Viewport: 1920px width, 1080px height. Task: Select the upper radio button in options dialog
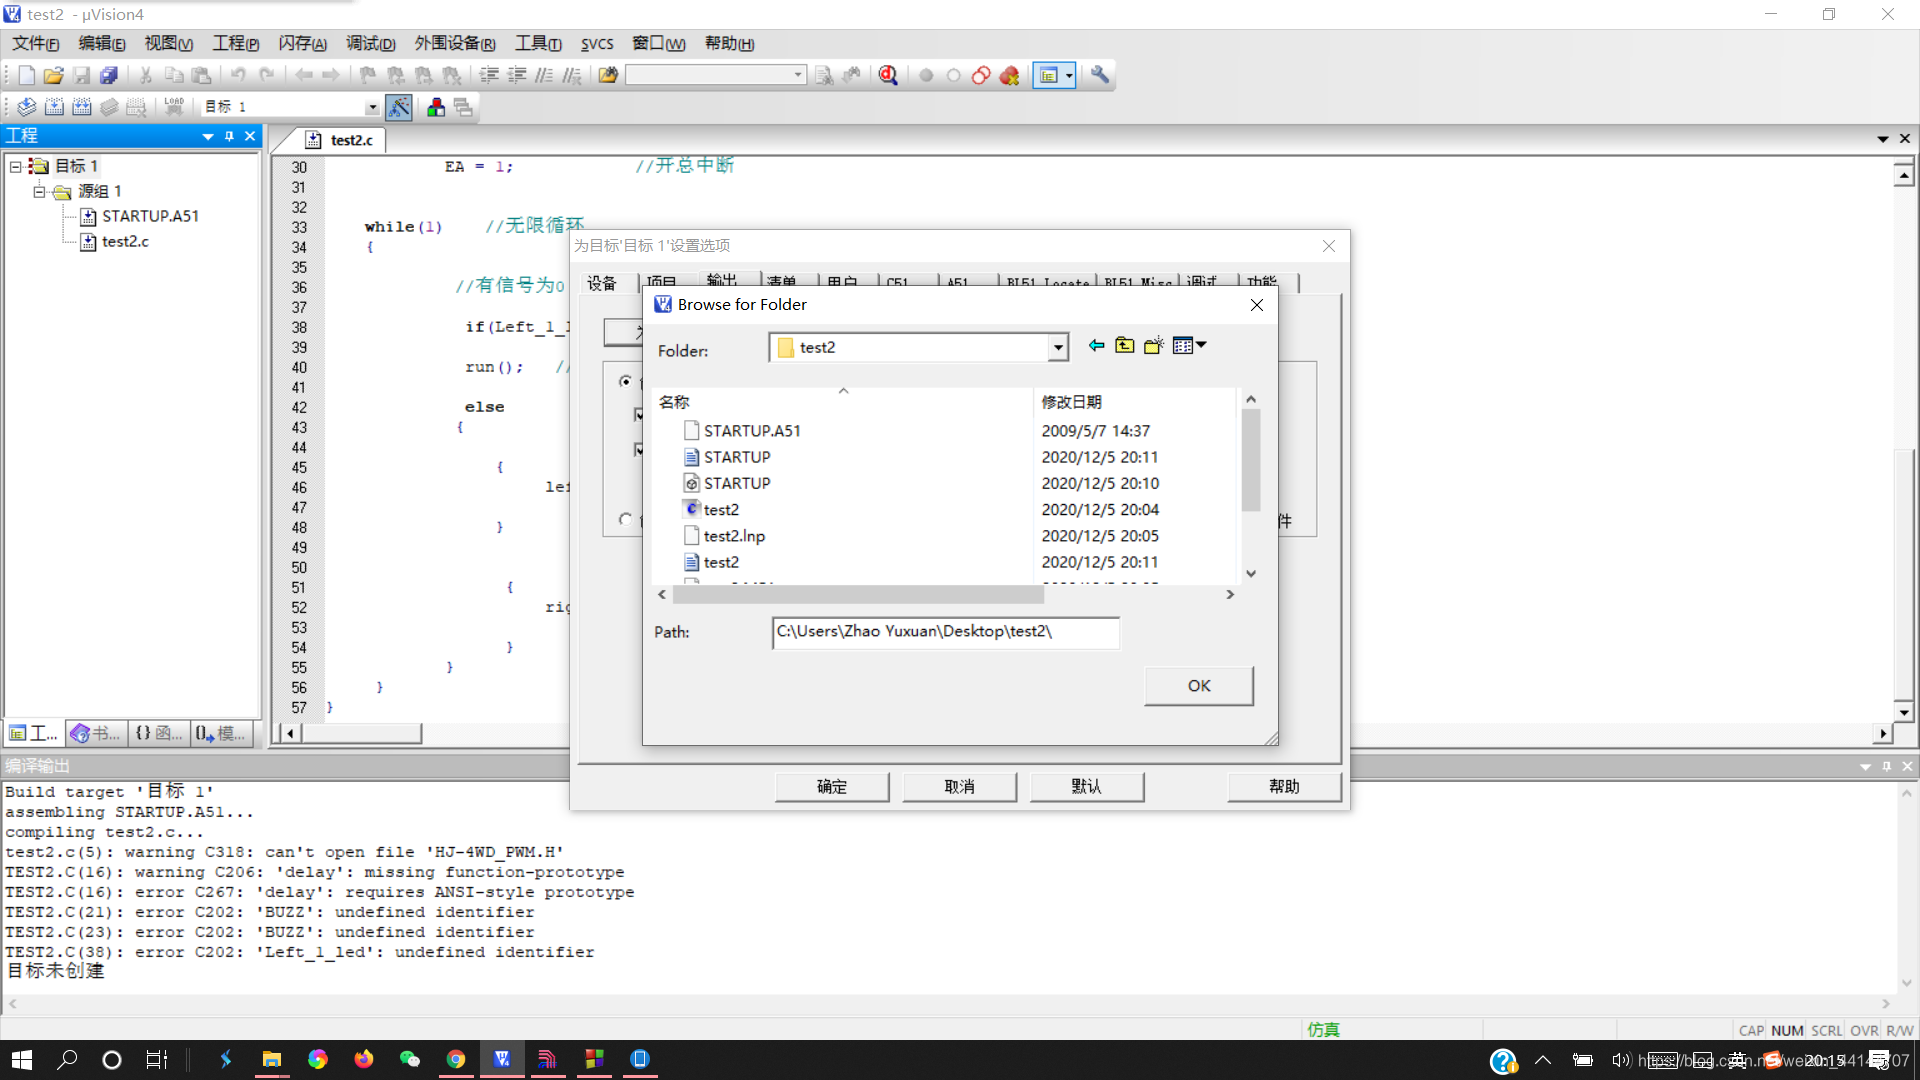(626, 381)
